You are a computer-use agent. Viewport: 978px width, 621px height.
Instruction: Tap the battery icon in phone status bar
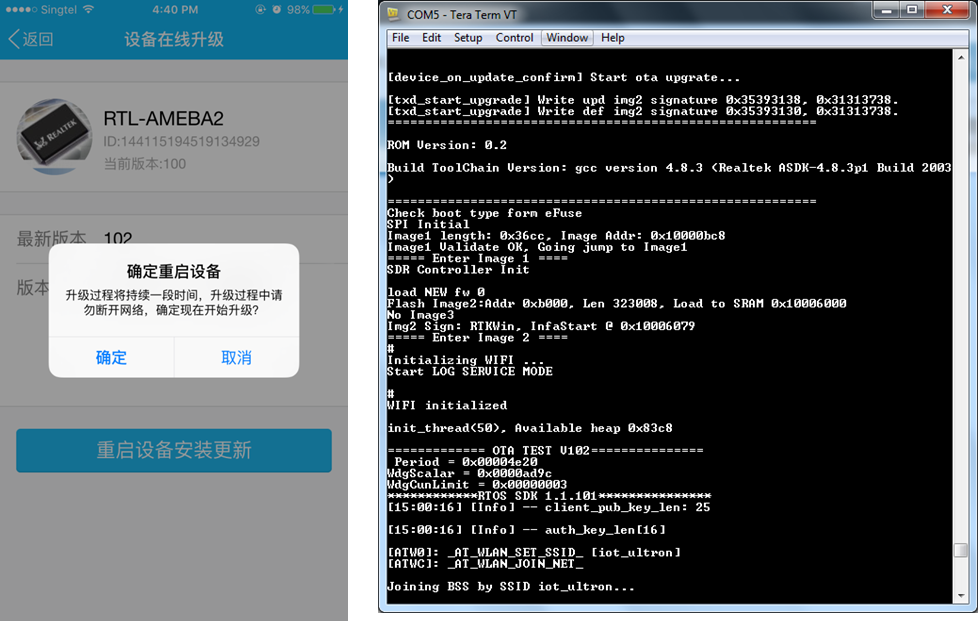click(324, 9)
